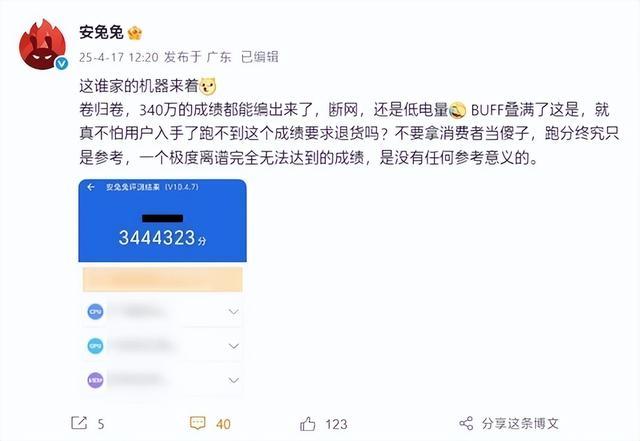This screenshot has width=640, height=441.
Task: Click 分享这条博文 share button
Action: [509, 423]
